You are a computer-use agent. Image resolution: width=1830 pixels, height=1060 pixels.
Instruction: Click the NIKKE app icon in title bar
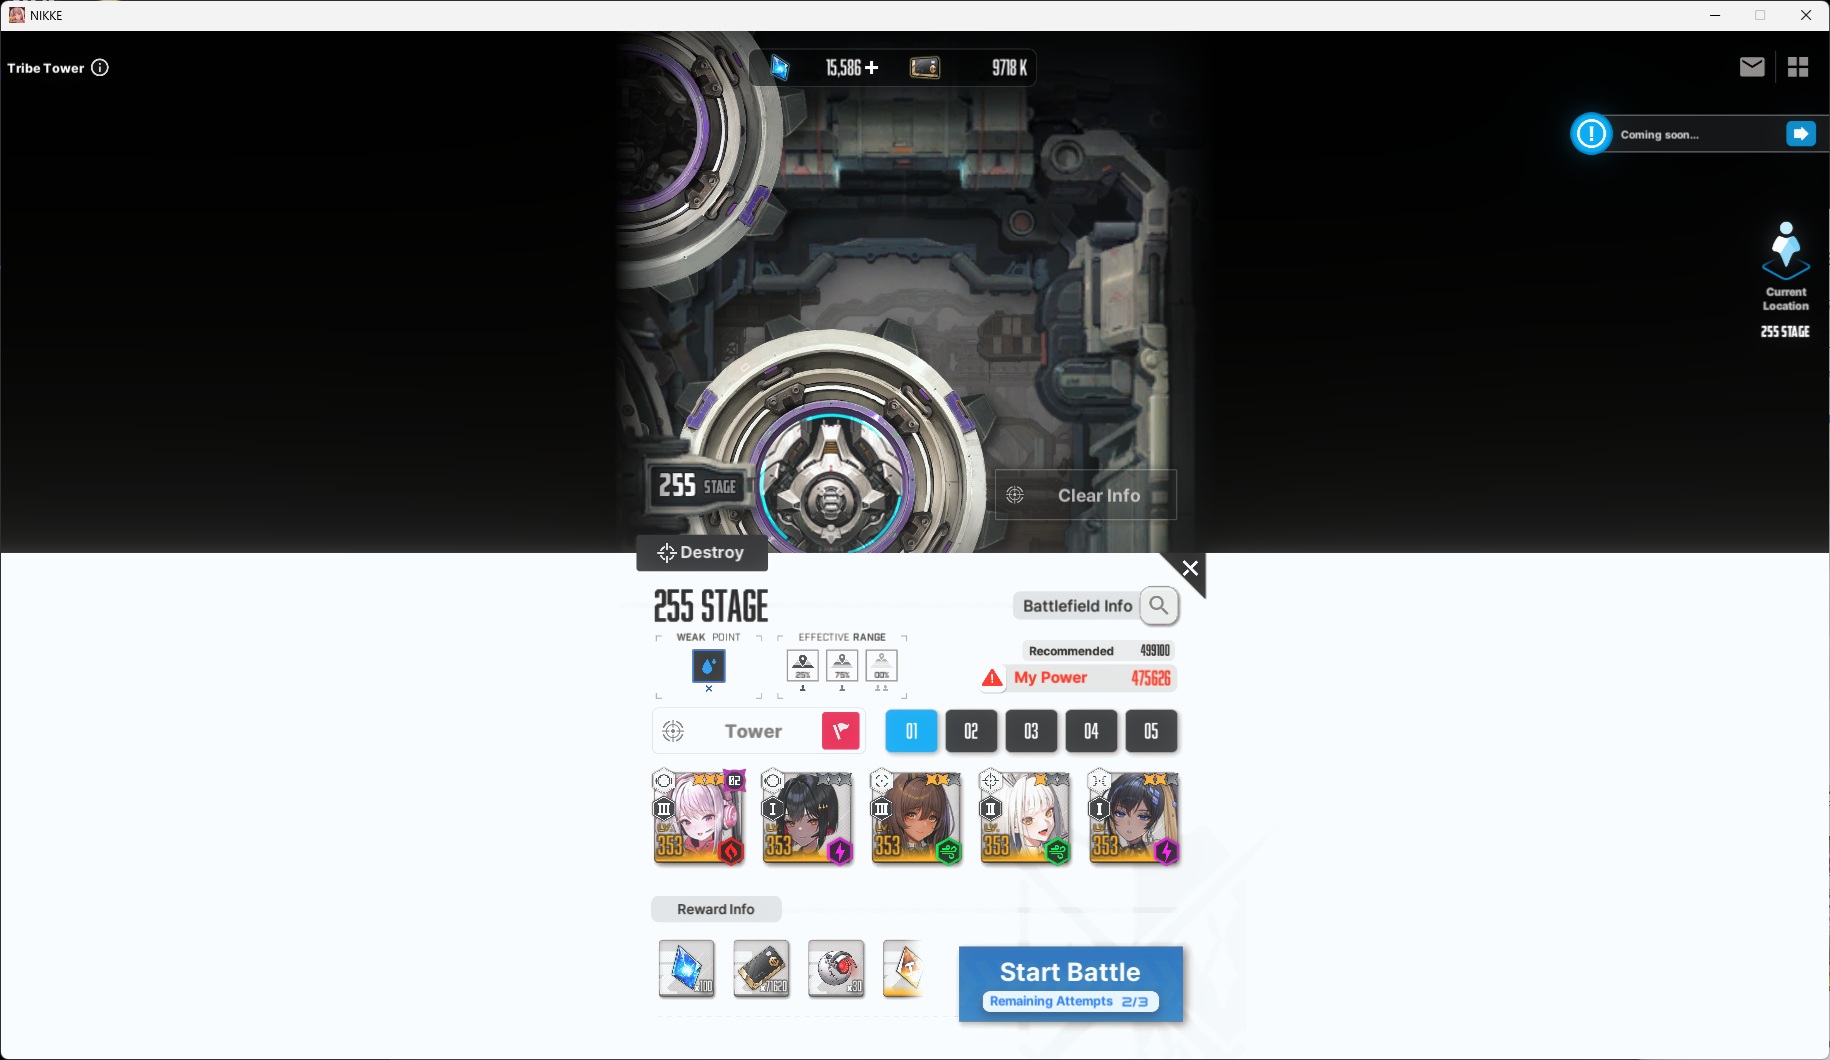click(x=16, y=15)
